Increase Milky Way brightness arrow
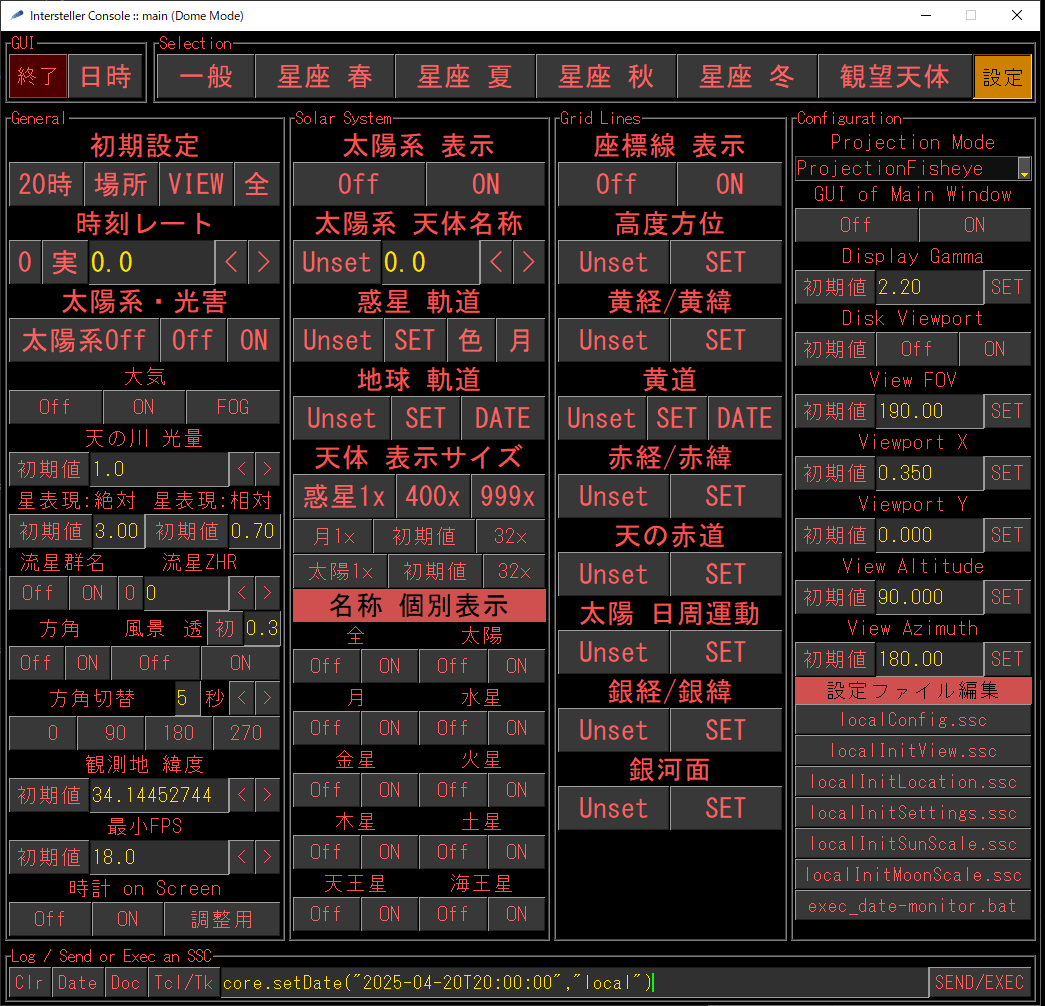 (267, 469)
